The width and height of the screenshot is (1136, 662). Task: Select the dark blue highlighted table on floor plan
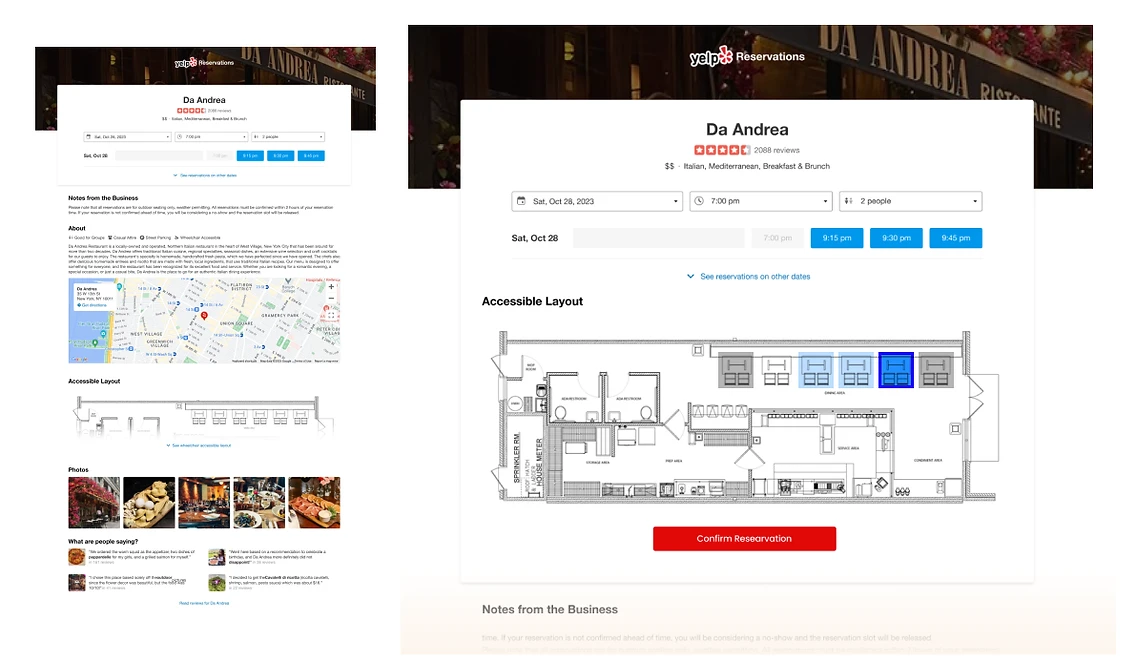point(895,369)
